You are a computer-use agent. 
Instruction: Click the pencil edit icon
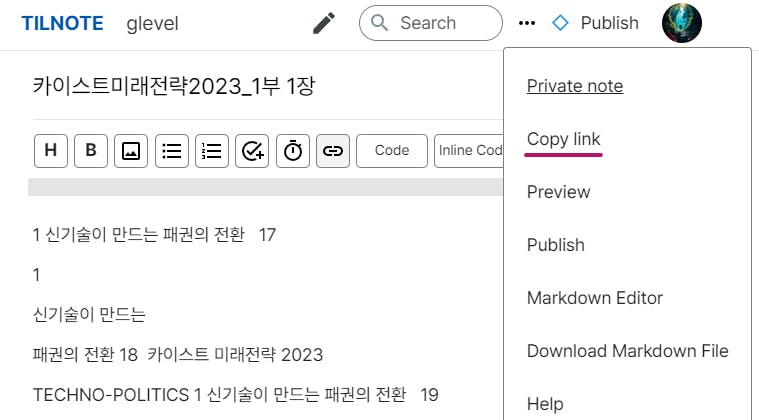(323, 23)
